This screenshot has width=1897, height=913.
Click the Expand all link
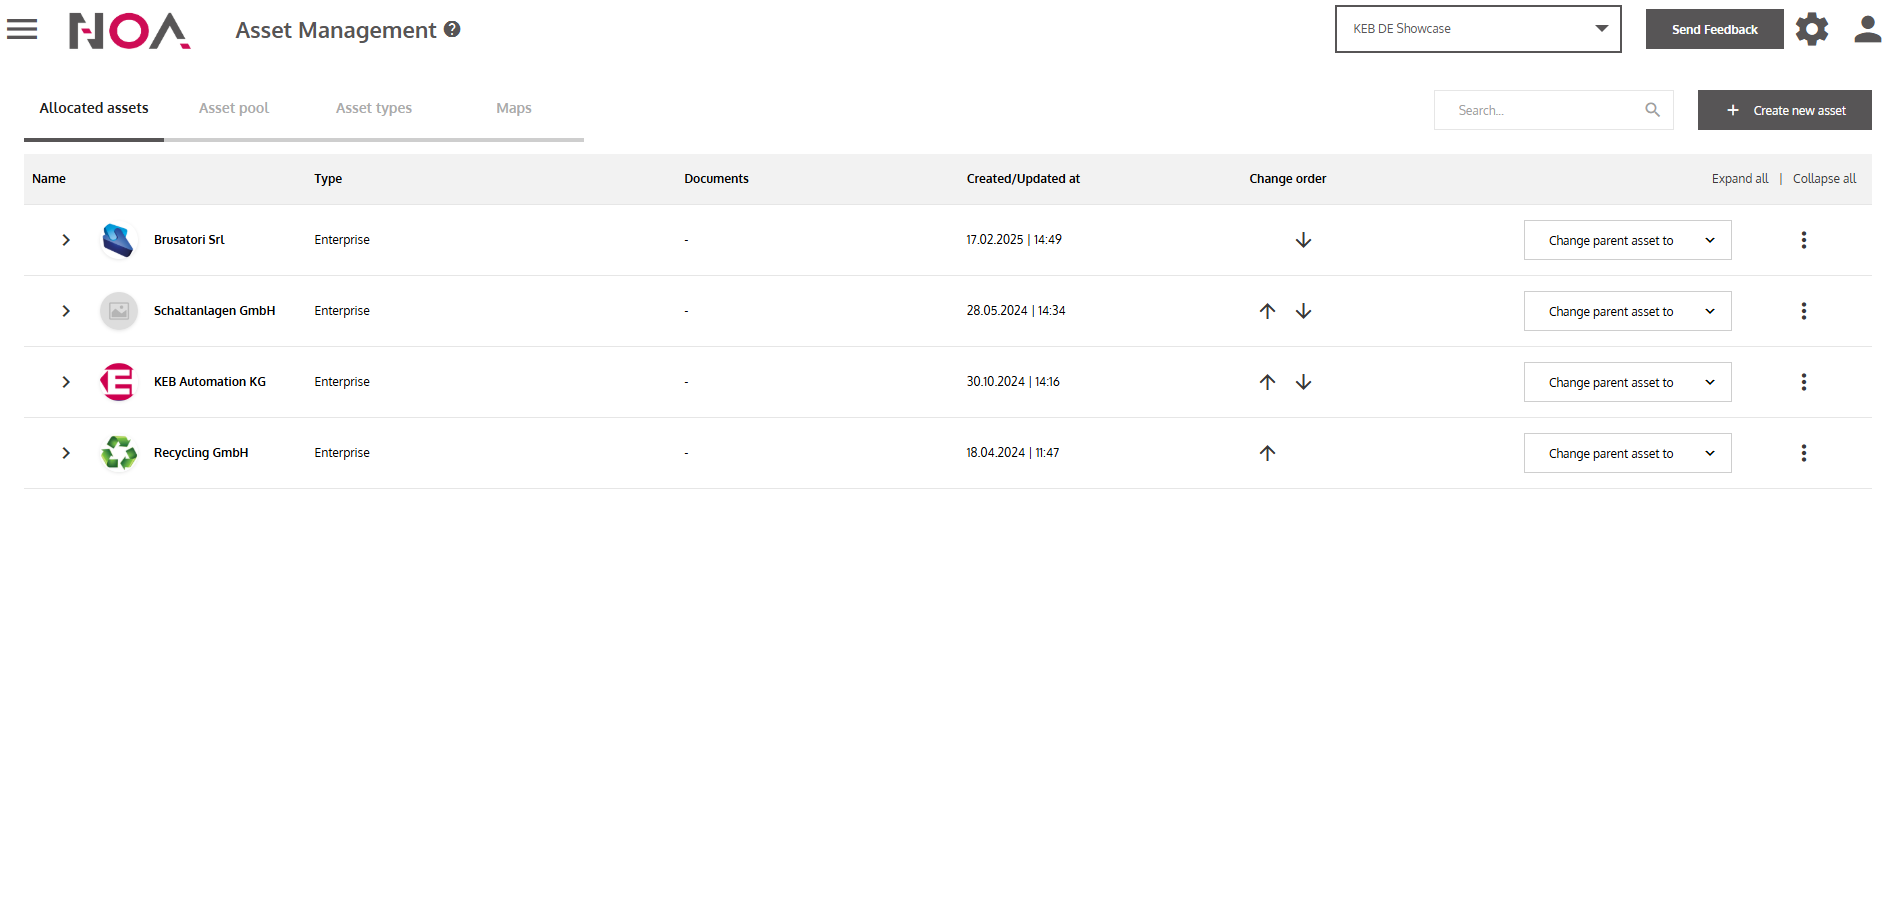(x=1739, y=179)
